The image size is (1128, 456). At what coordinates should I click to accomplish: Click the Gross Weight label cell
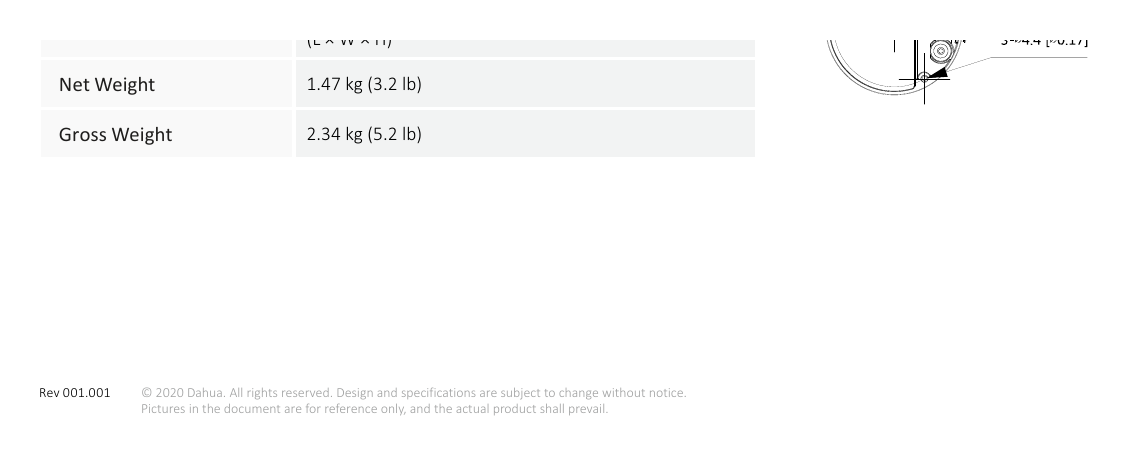coord(167,134)
